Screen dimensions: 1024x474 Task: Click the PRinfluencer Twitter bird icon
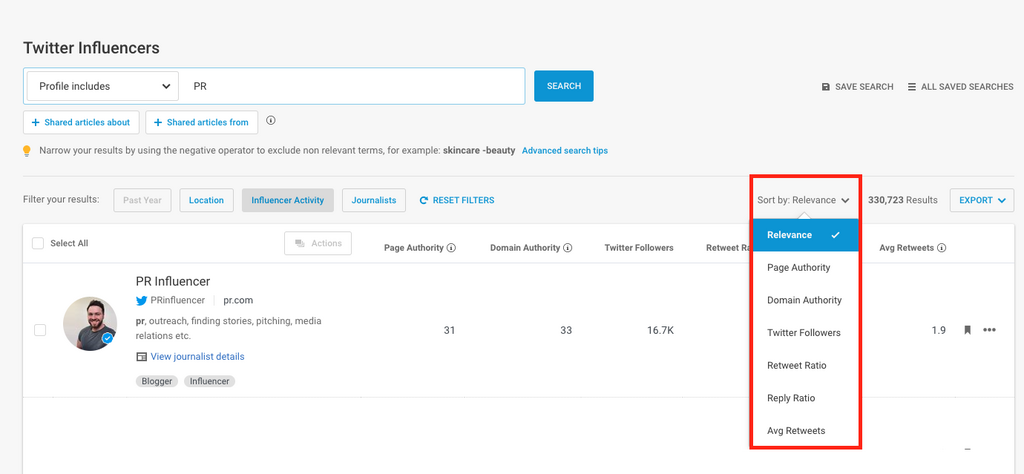pyautogui.click(x=142, y=300)
